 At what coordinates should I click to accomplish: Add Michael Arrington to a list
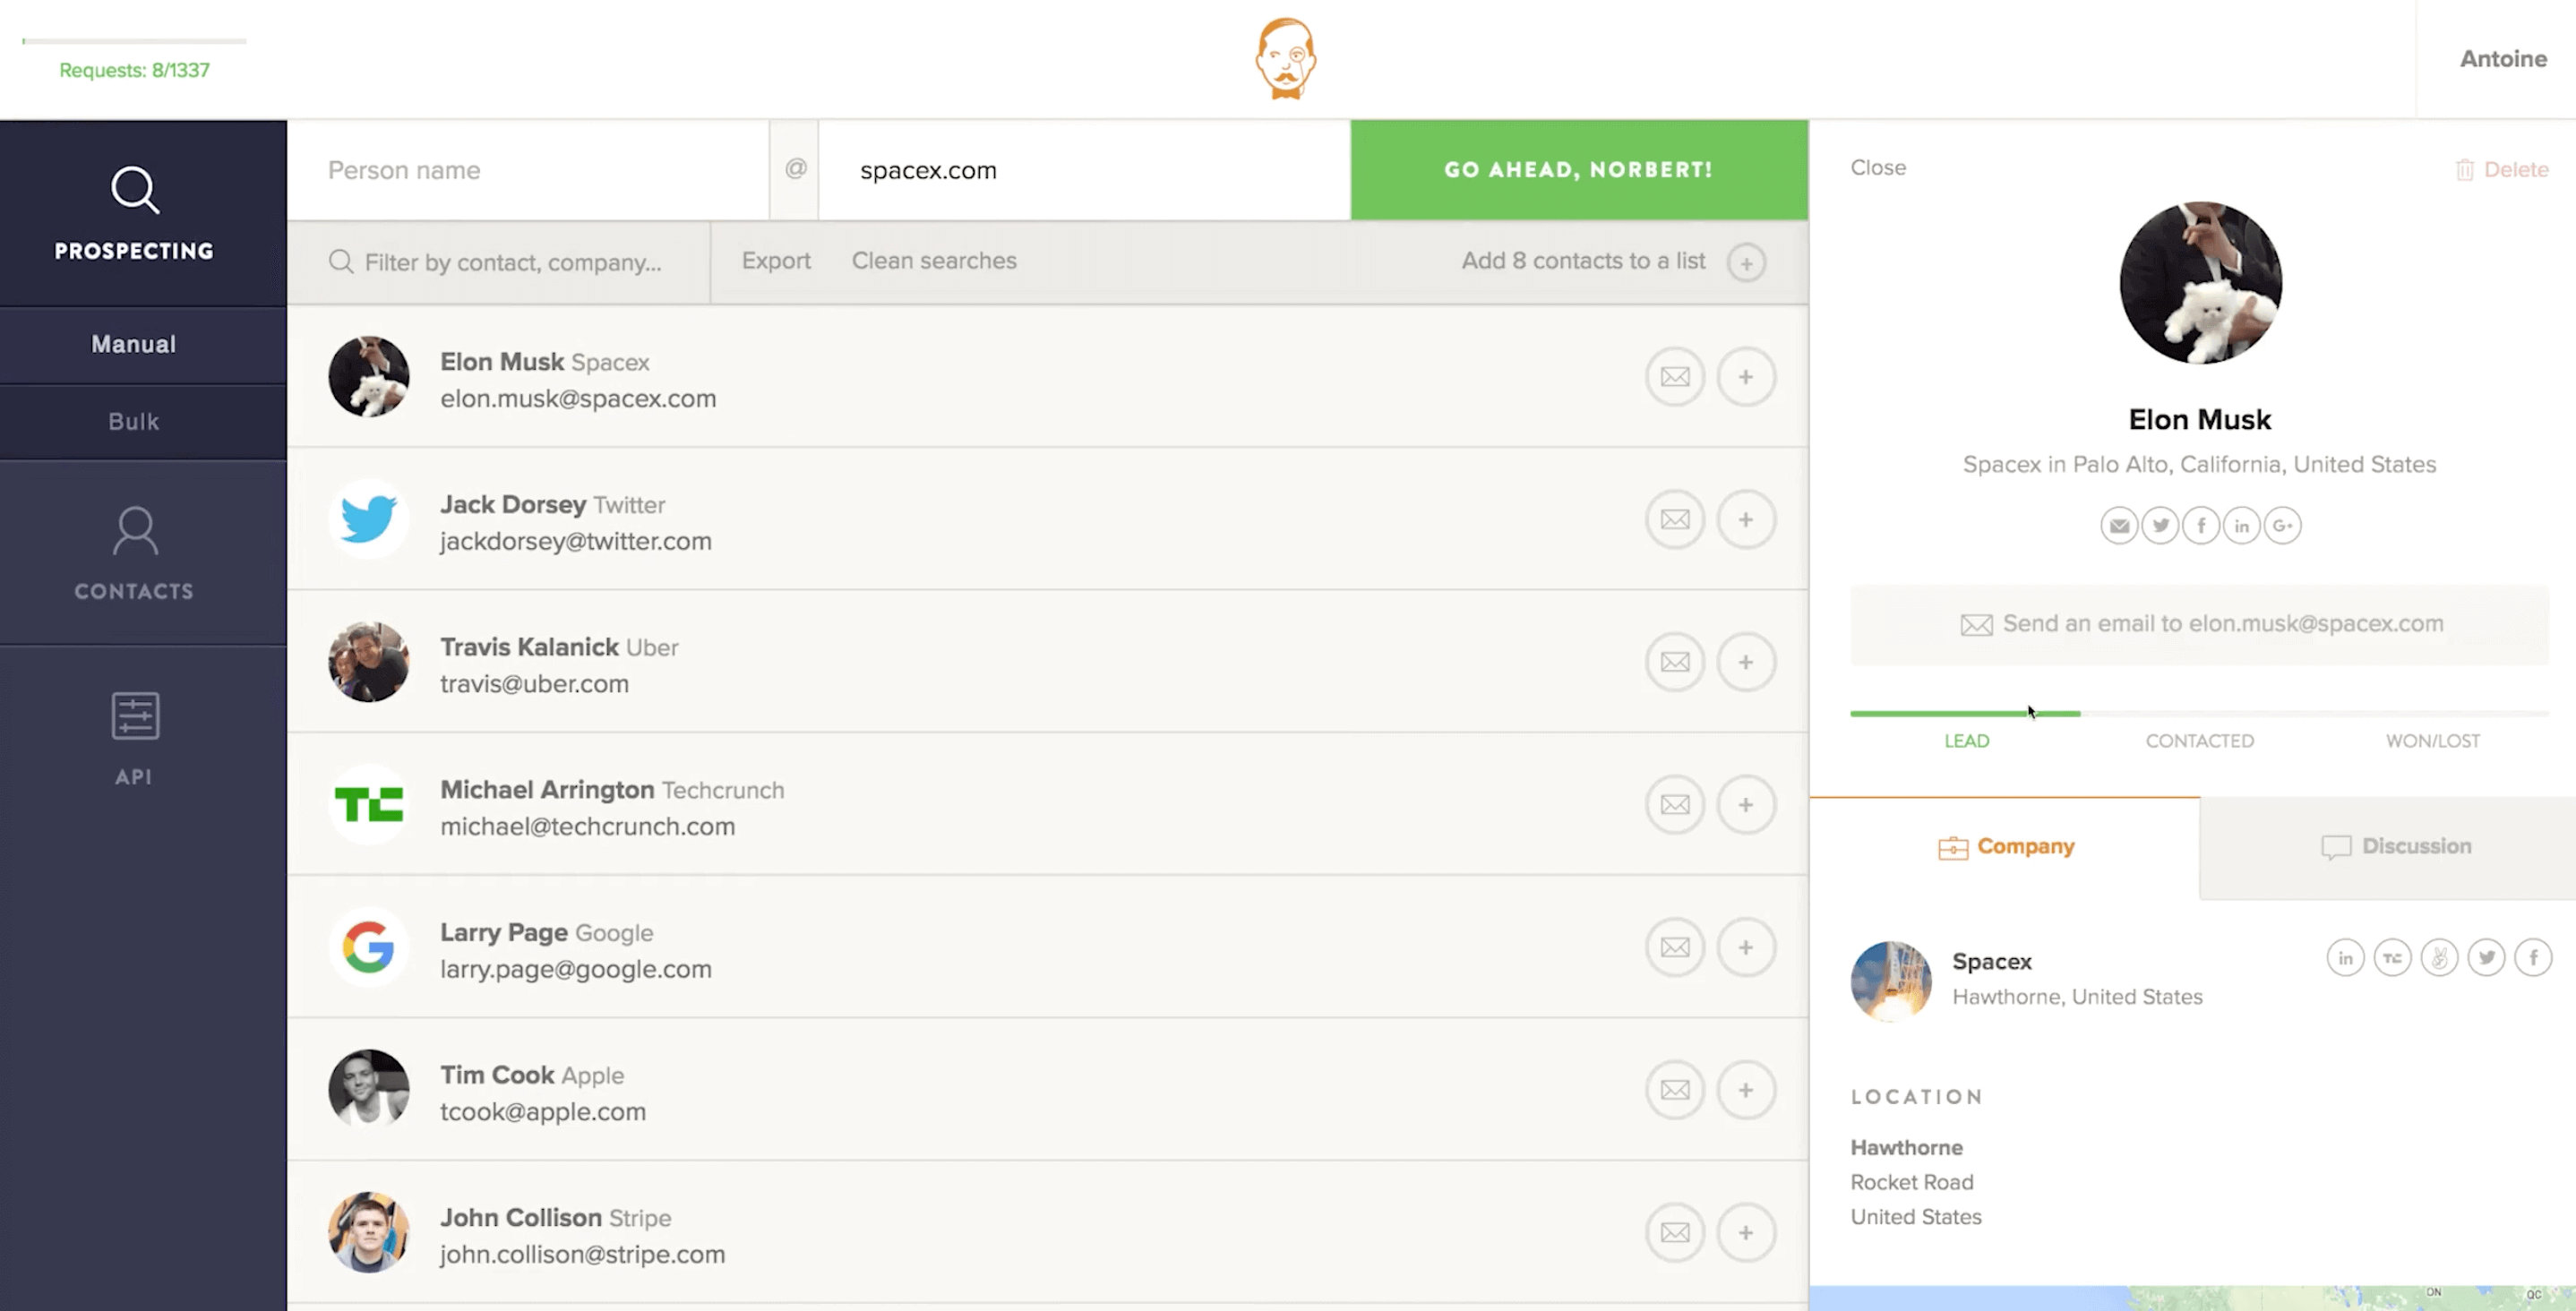[x=1746, y=805]
